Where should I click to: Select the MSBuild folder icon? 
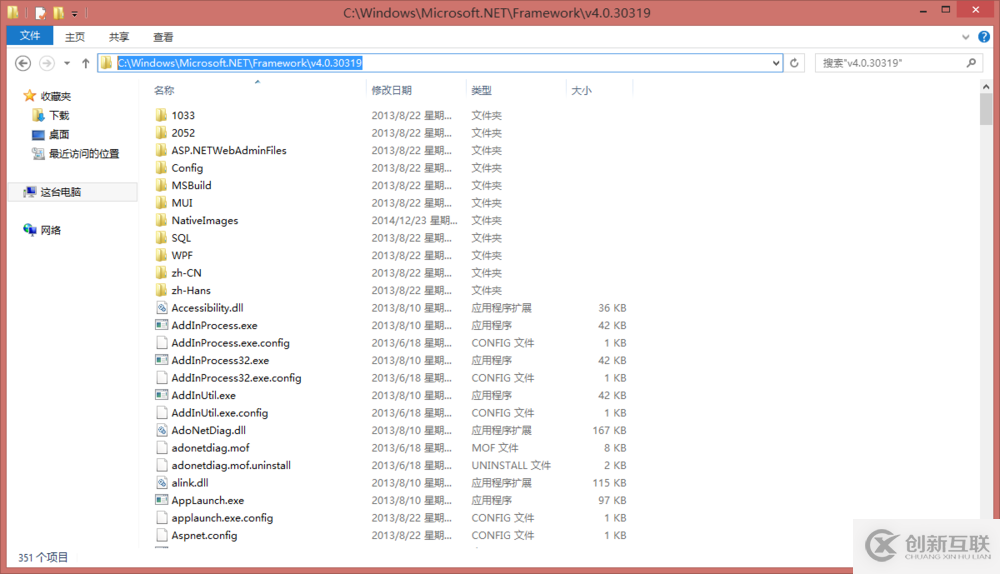[x=161, y=186]
